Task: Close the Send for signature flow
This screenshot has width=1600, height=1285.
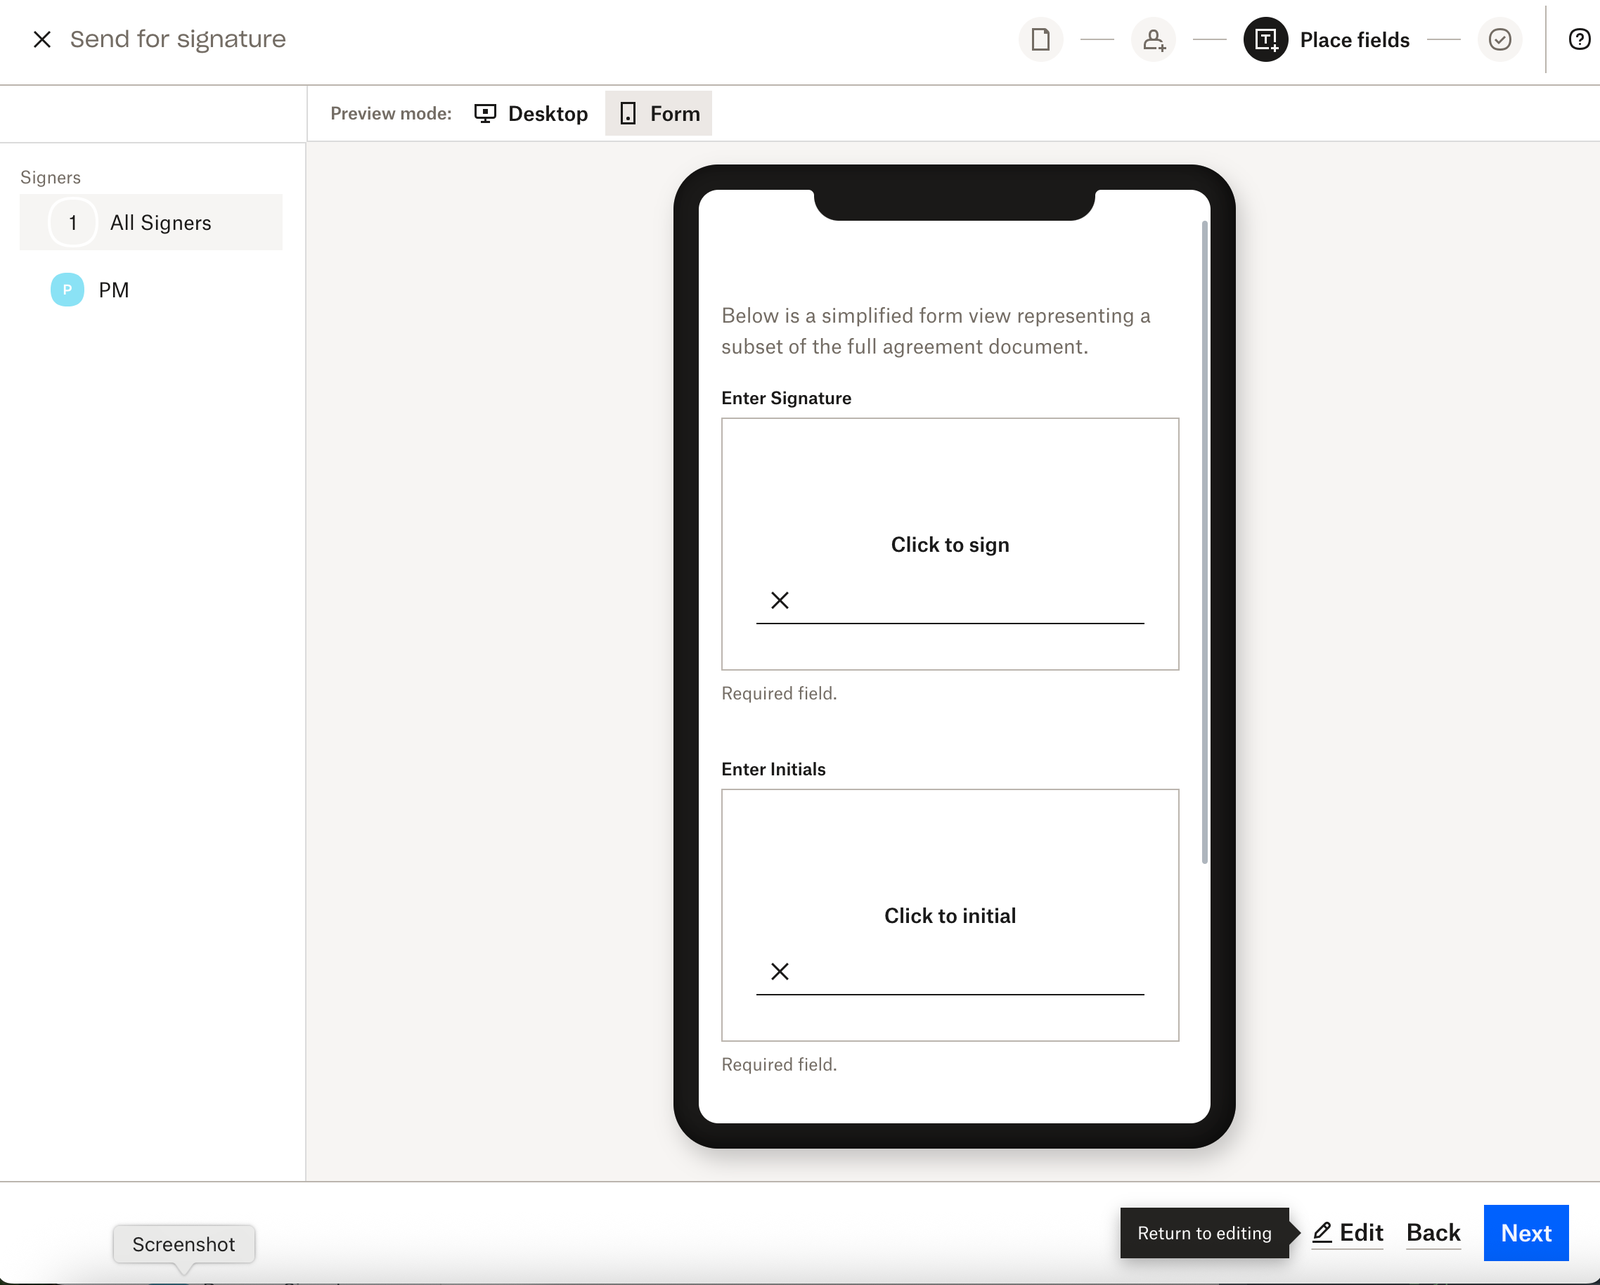Action: pyautogui.click(x=42, y=39)
